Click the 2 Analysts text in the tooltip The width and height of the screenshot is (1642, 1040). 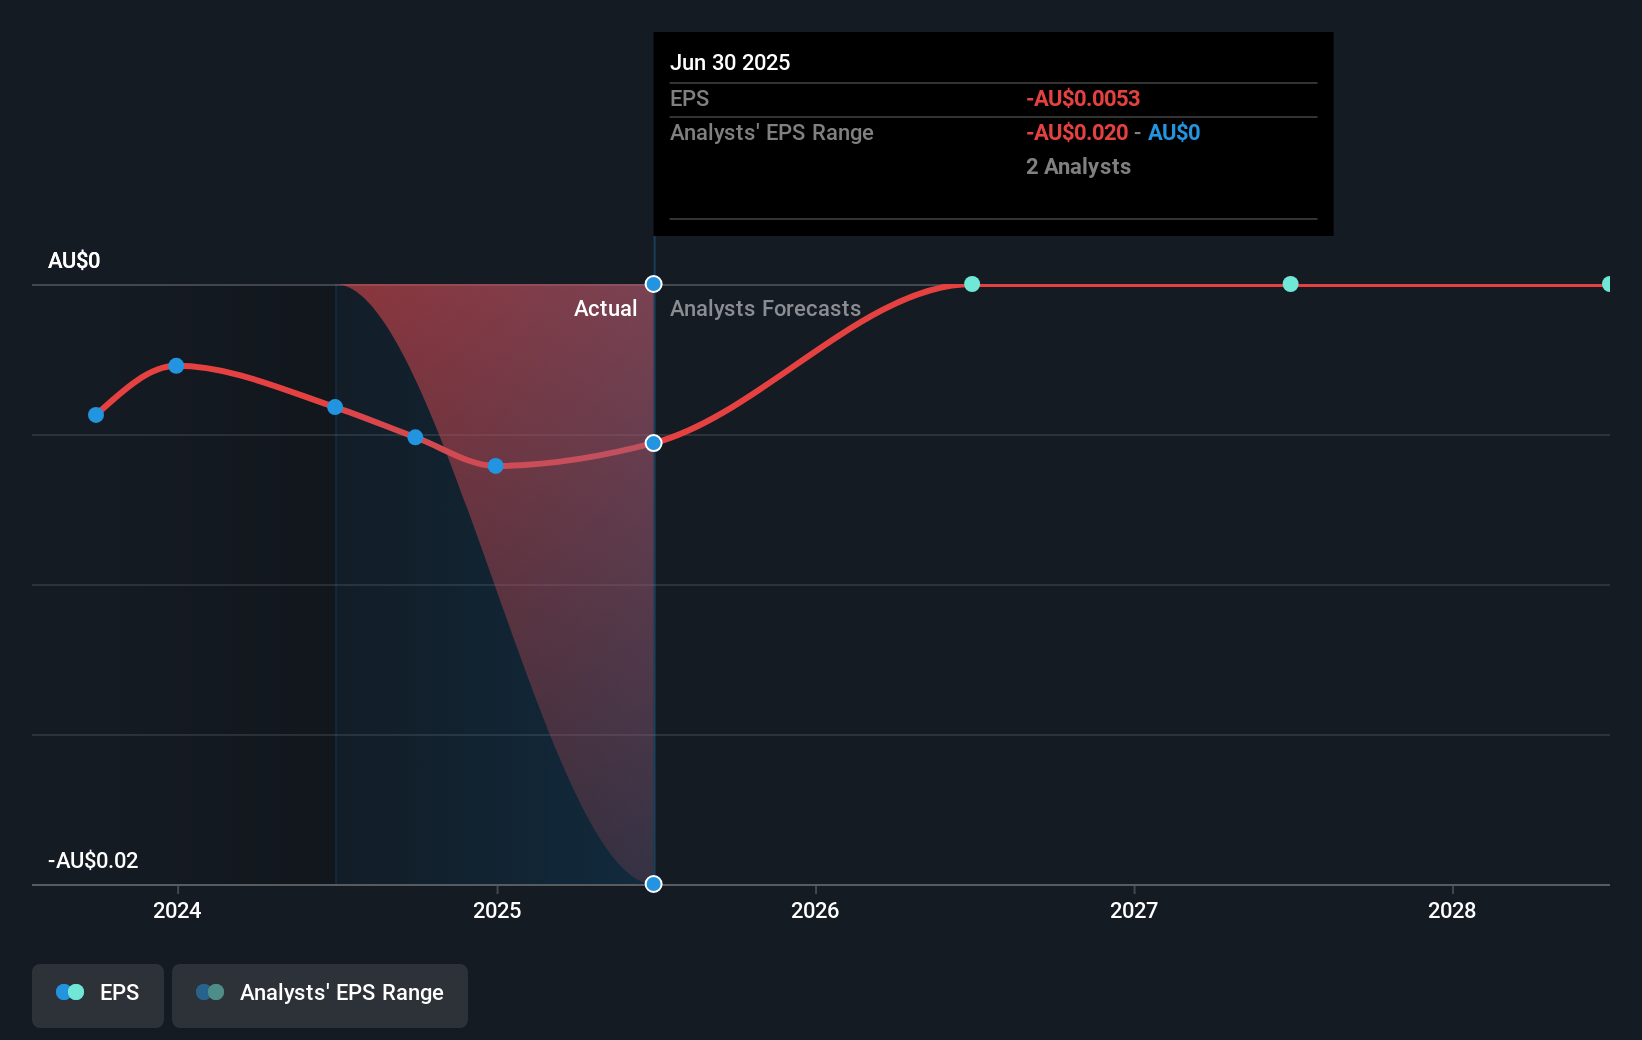tap(1078, 166)
